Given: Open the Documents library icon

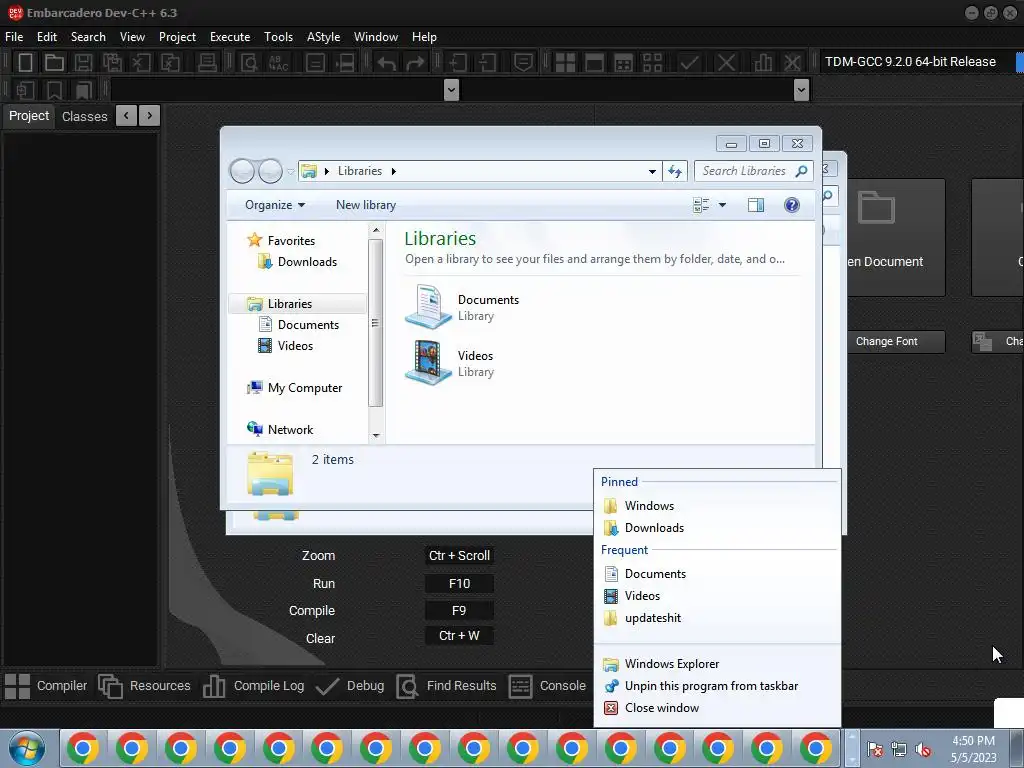Looking at the screenshot, I should click(428, 307).
